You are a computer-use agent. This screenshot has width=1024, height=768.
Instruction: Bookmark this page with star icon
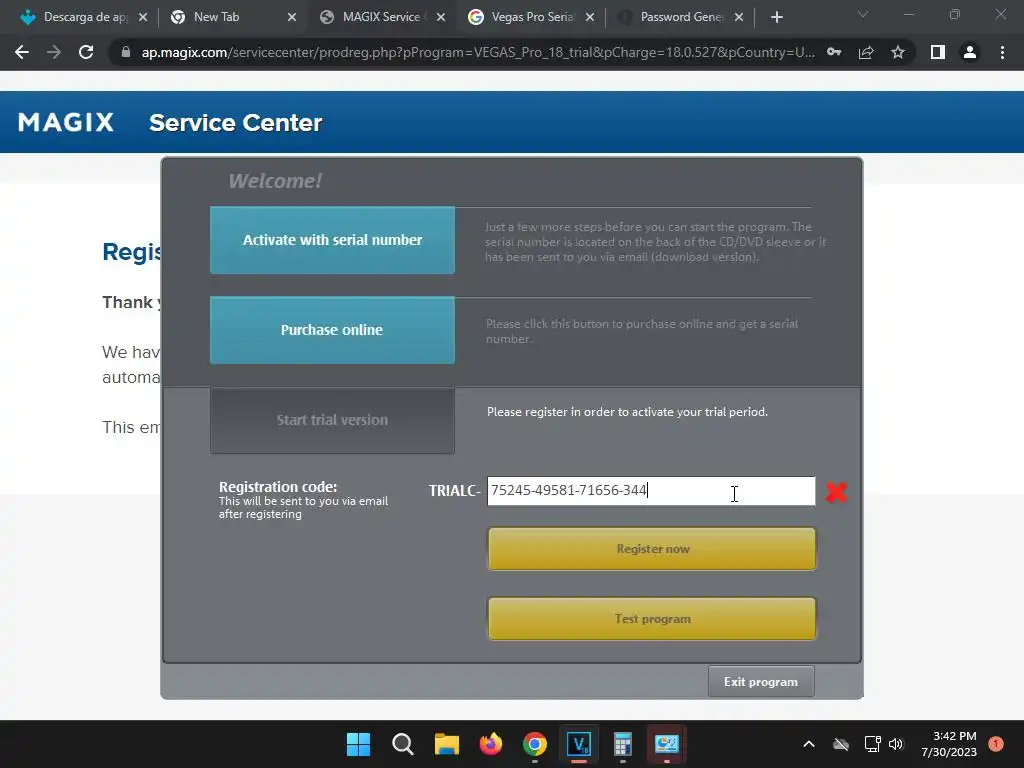898,52
